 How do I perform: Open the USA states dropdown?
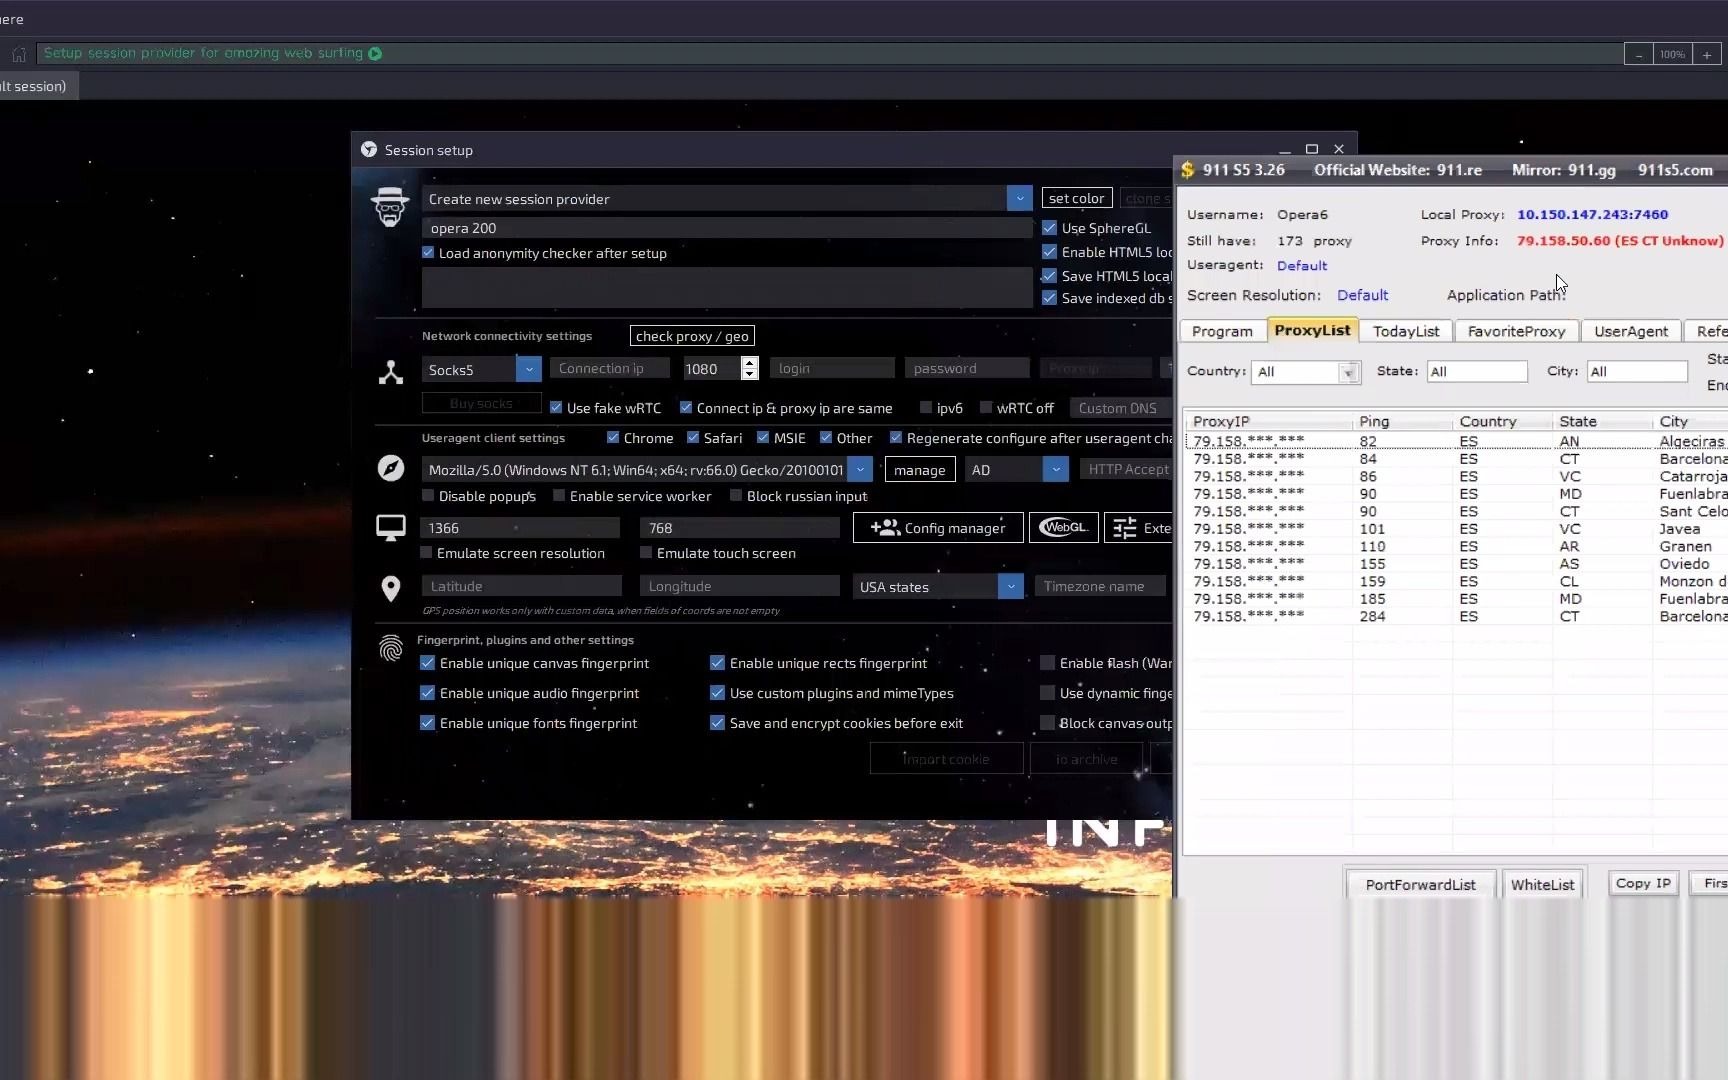tap(1011, 587)
